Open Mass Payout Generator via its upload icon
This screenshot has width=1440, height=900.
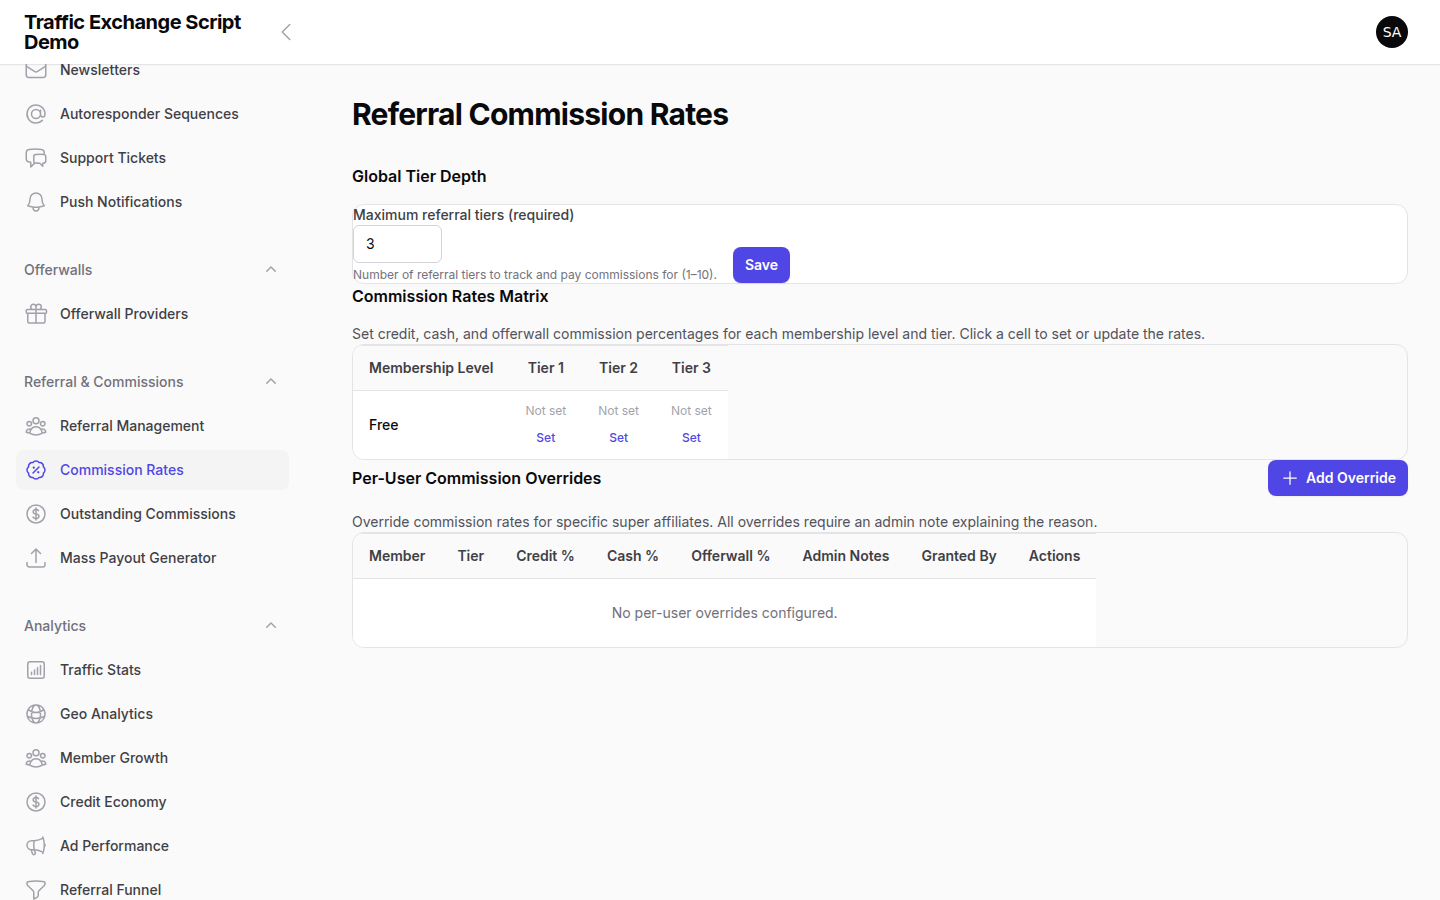(36, 557)
